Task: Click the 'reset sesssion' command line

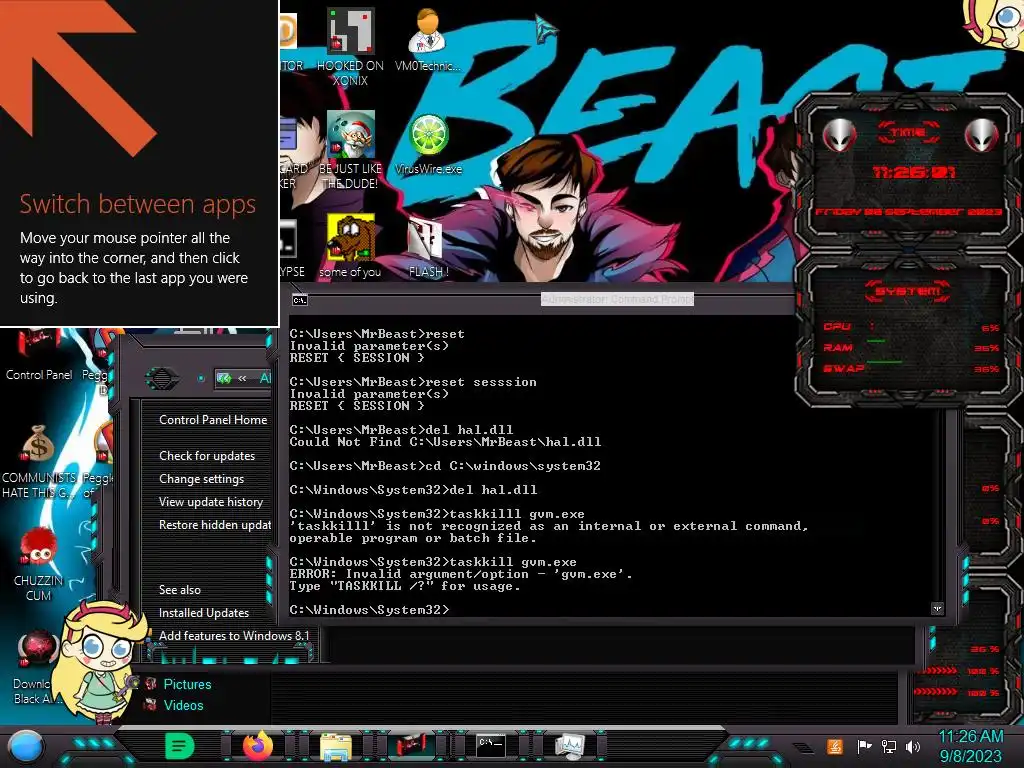Action: coord(413,382)
